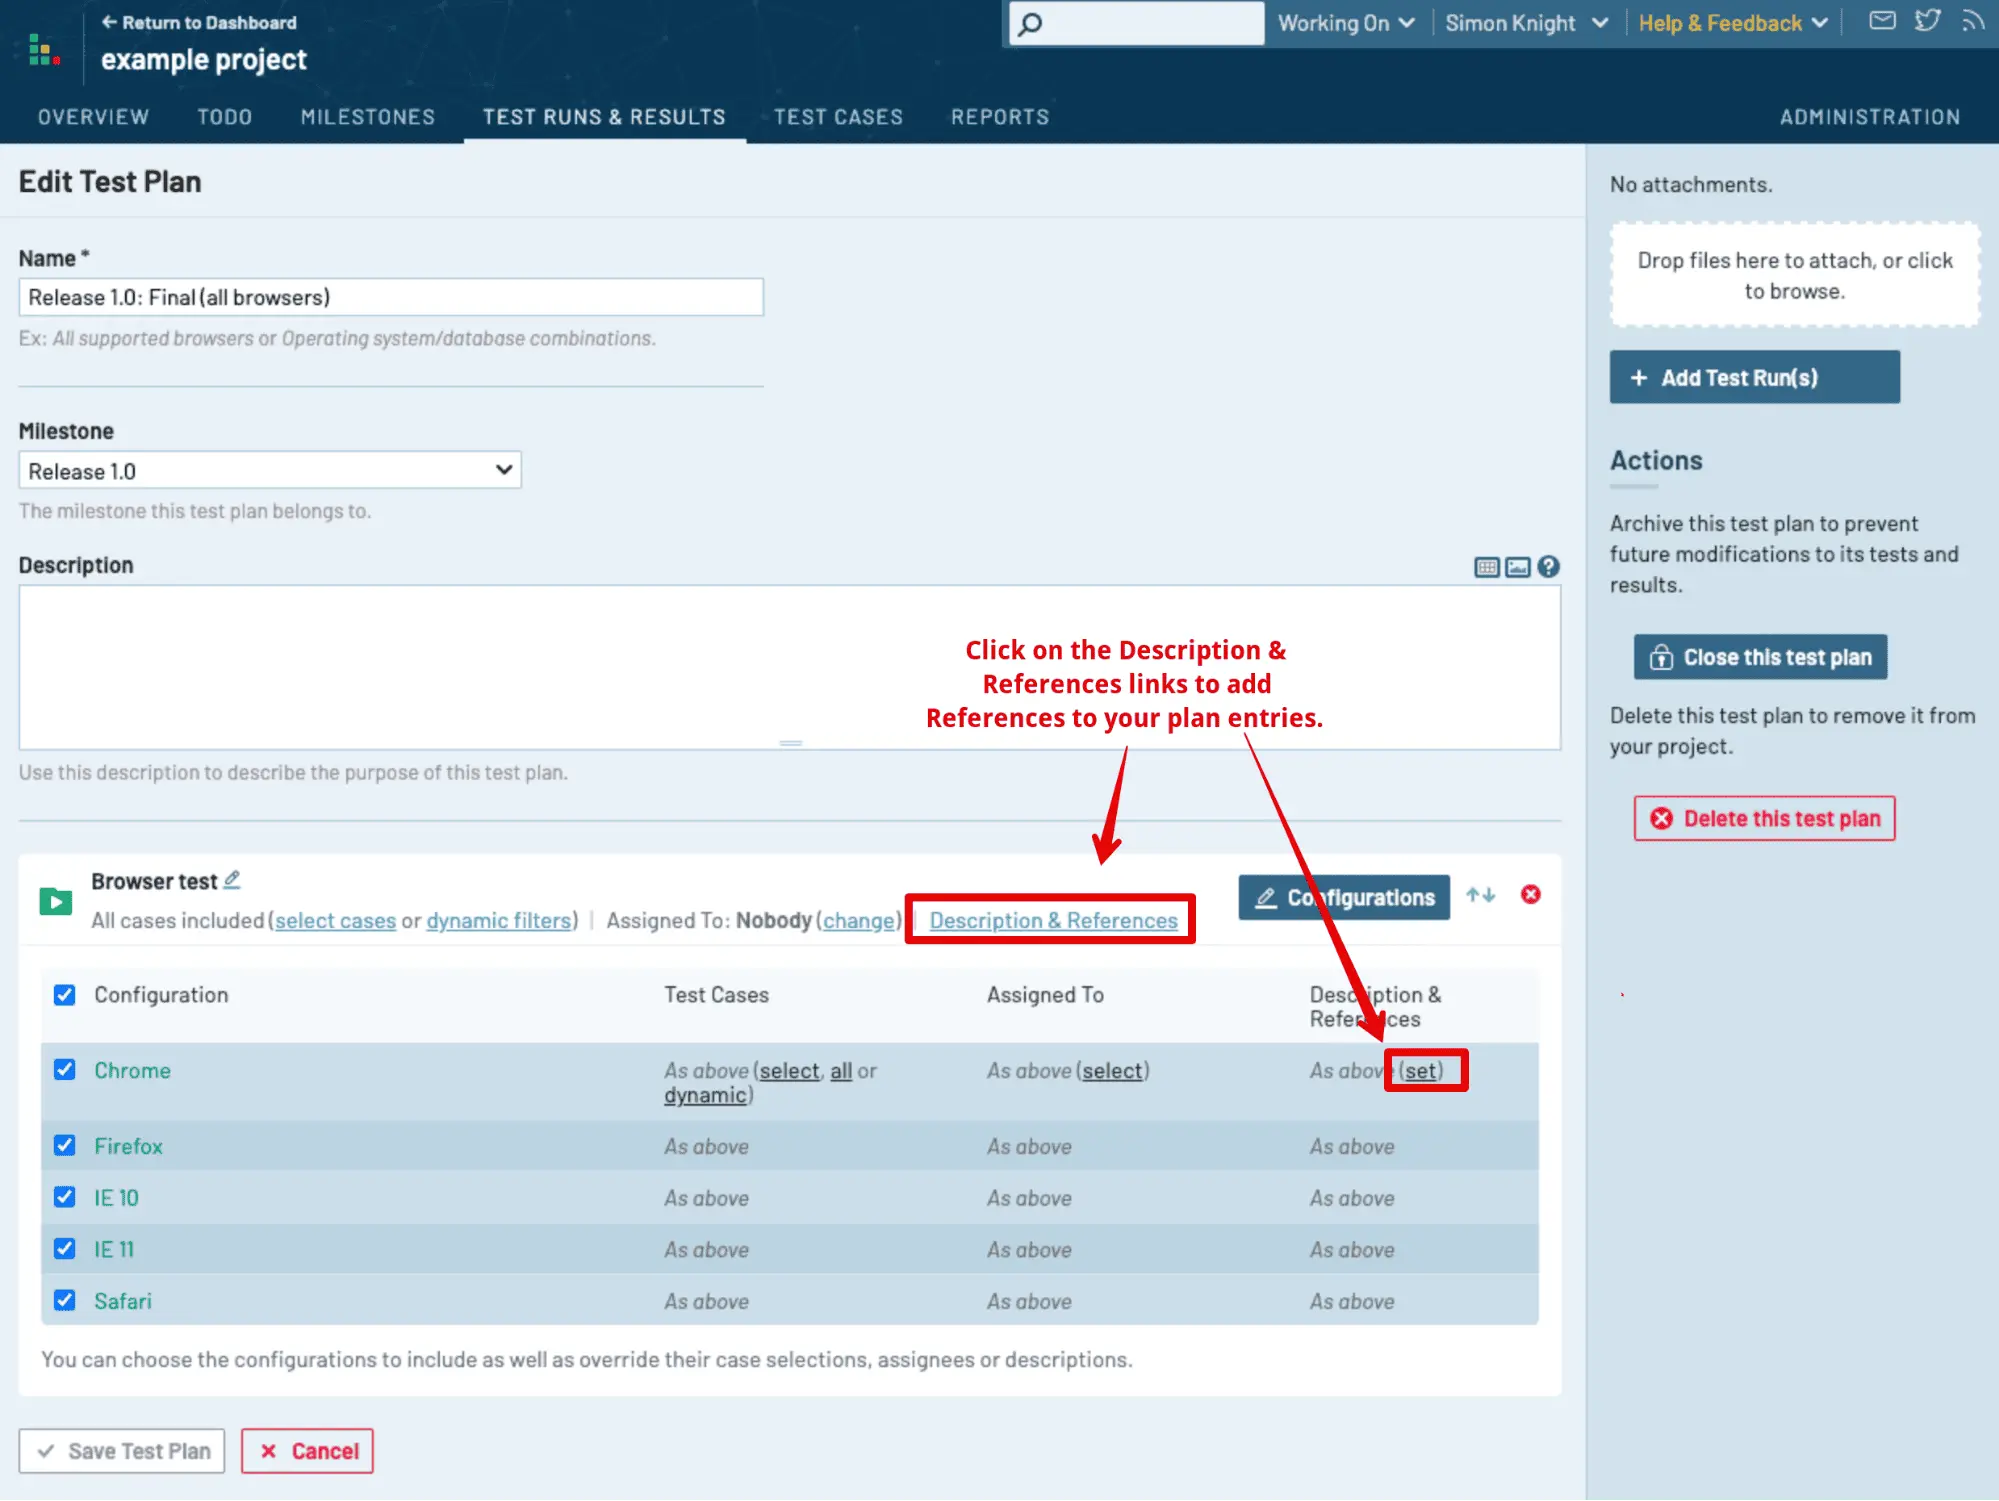Click the insert image icon above Description
This screenshot has height=1501, width=1999.
pyautogui.click(x=1518, y=567)
